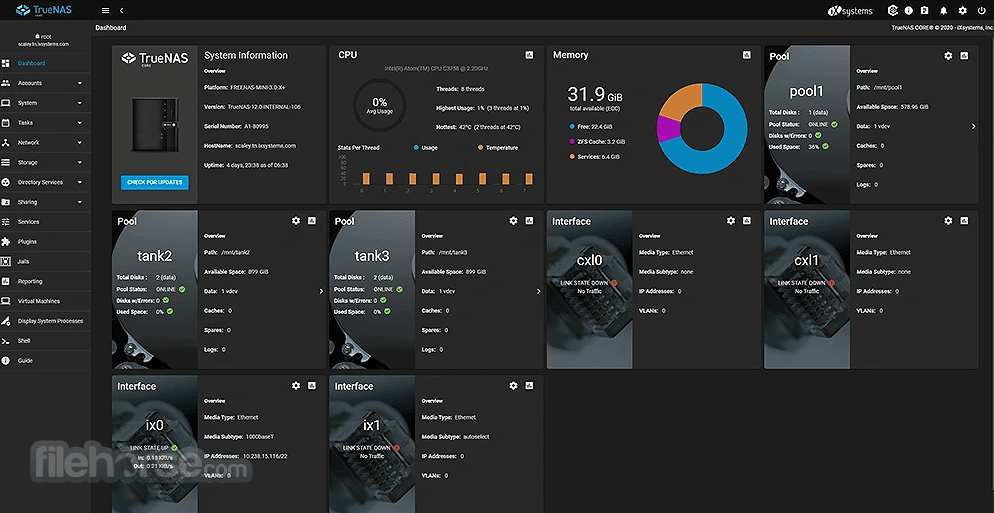Image resolution: width=994 pixels, height=513 pixels.
Task: Expand the Accounts sidebar menu
Action: [45, 83]
